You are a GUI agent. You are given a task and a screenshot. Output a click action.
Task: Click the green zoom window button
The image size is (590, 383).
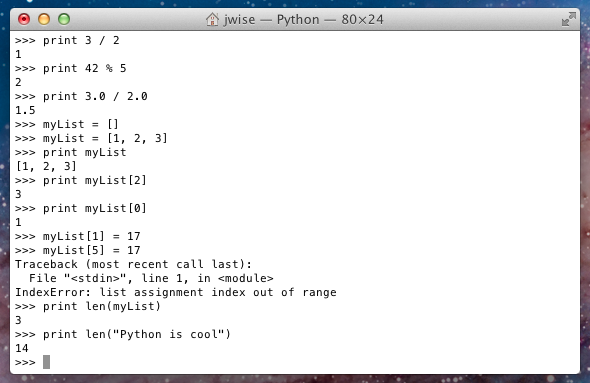click(x=64, y=19)
